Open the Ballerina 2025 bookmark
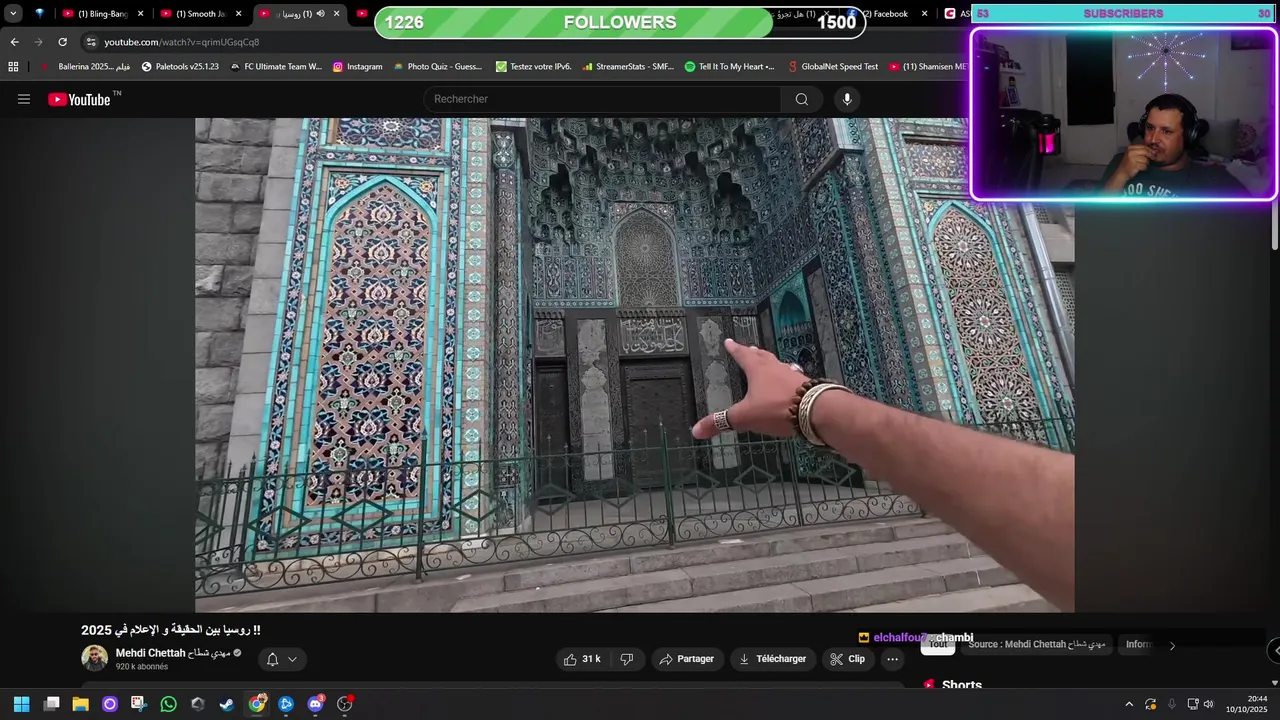 tap(85, 67)
